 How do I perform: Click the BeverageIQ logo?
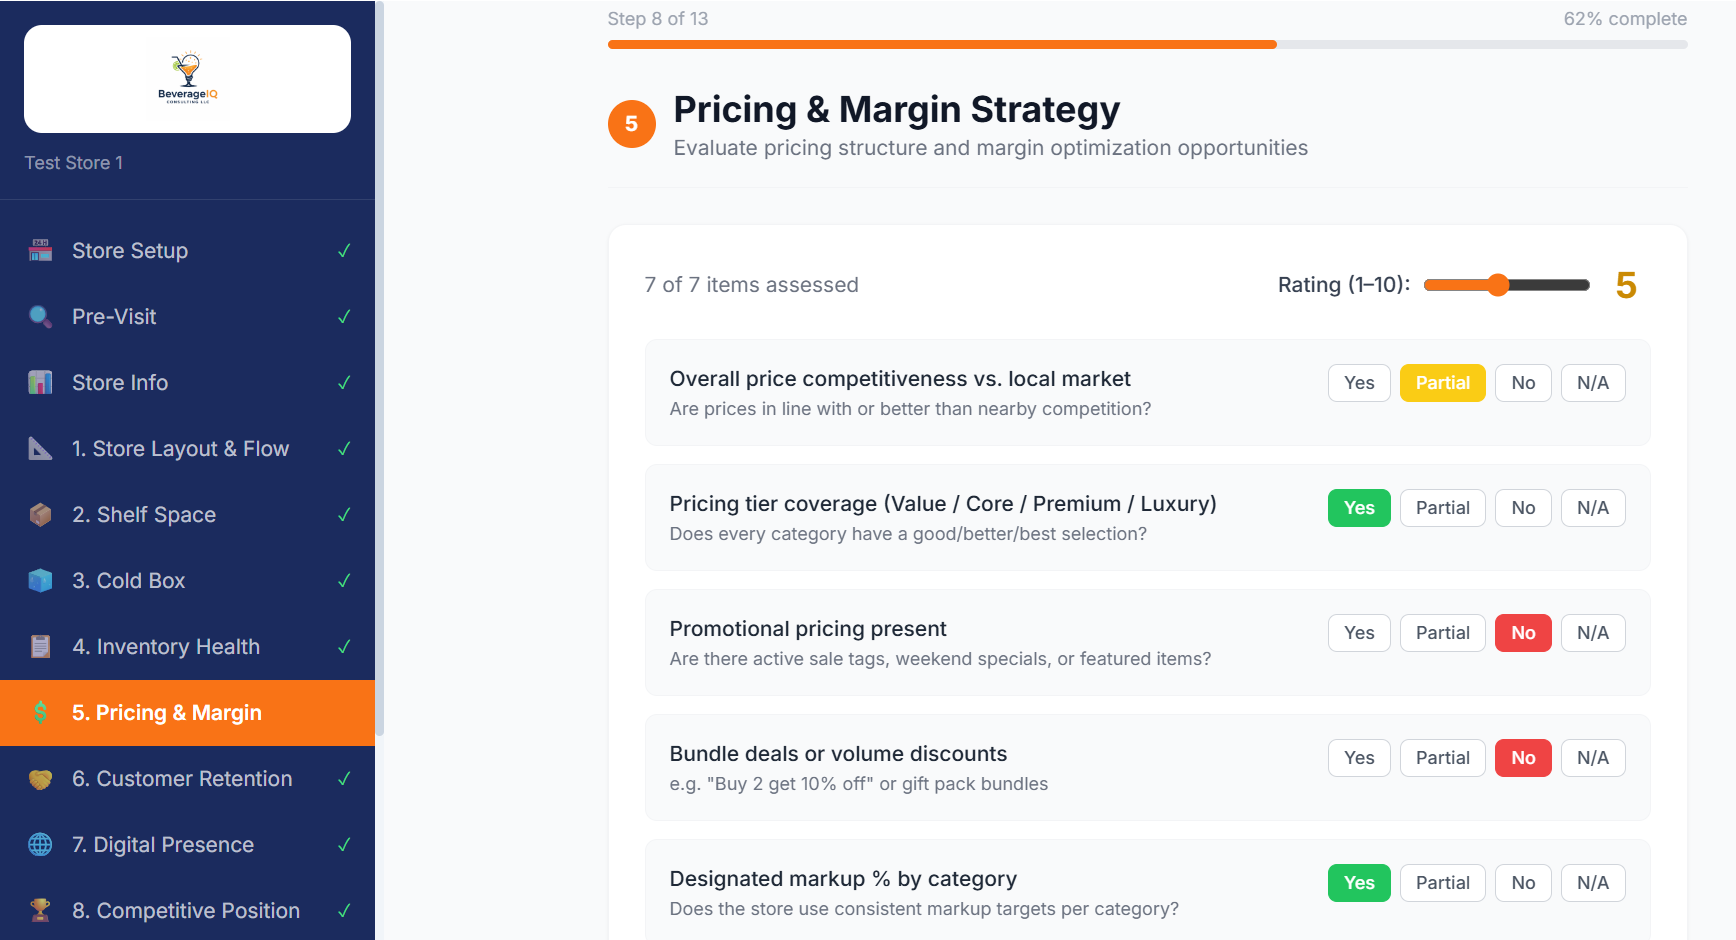coord(187,78)
